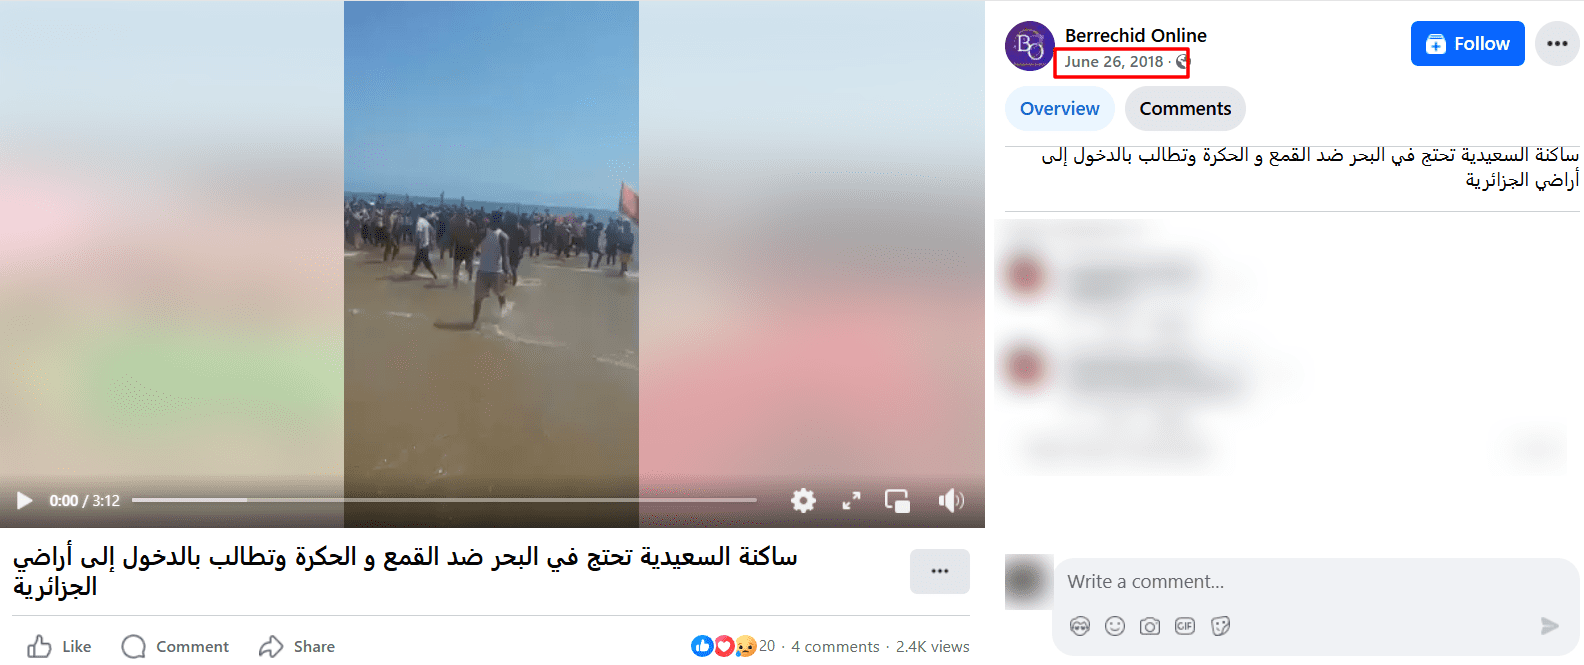Image resolution: width=1584 pixels, height=665 pixels.
Task: Open the video title options menu
Action: [940, 571]
